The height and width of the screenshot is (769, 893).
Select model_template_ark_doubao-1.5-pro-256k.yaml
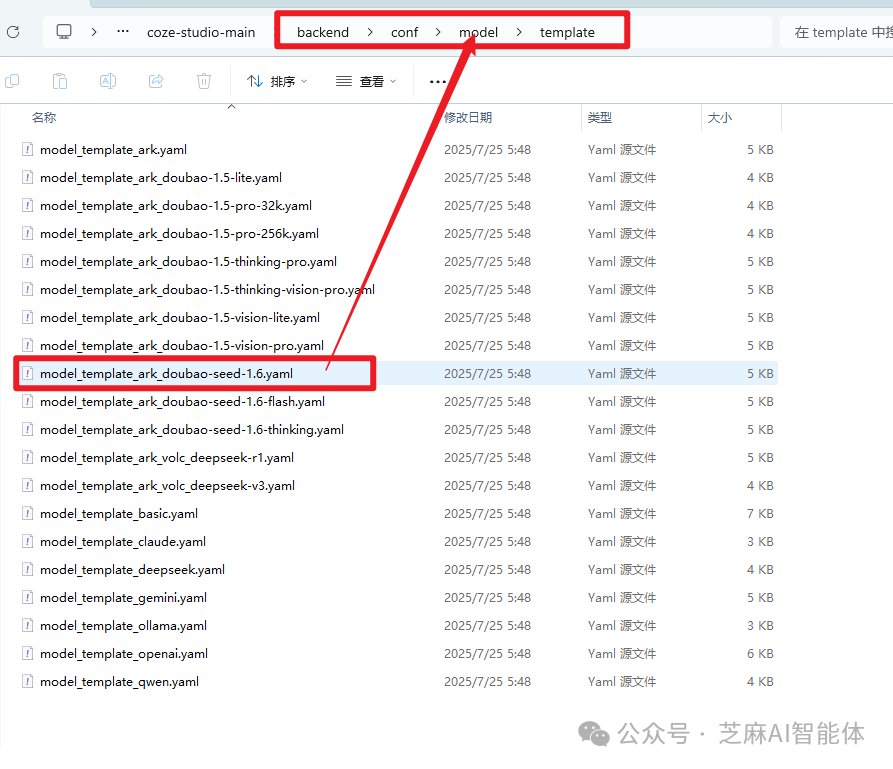coord(179,234)
